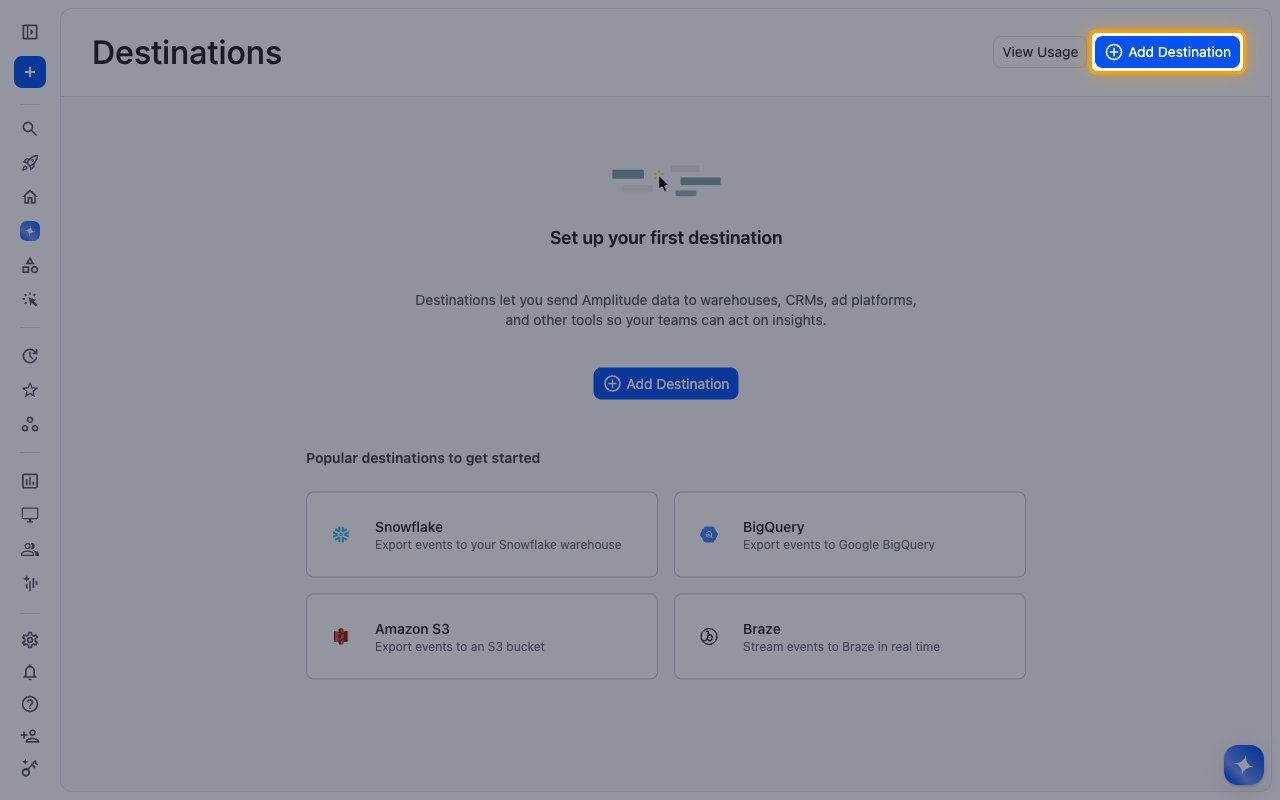Click the Braze logo icon
1280x800 pixels.
point(709,637)
